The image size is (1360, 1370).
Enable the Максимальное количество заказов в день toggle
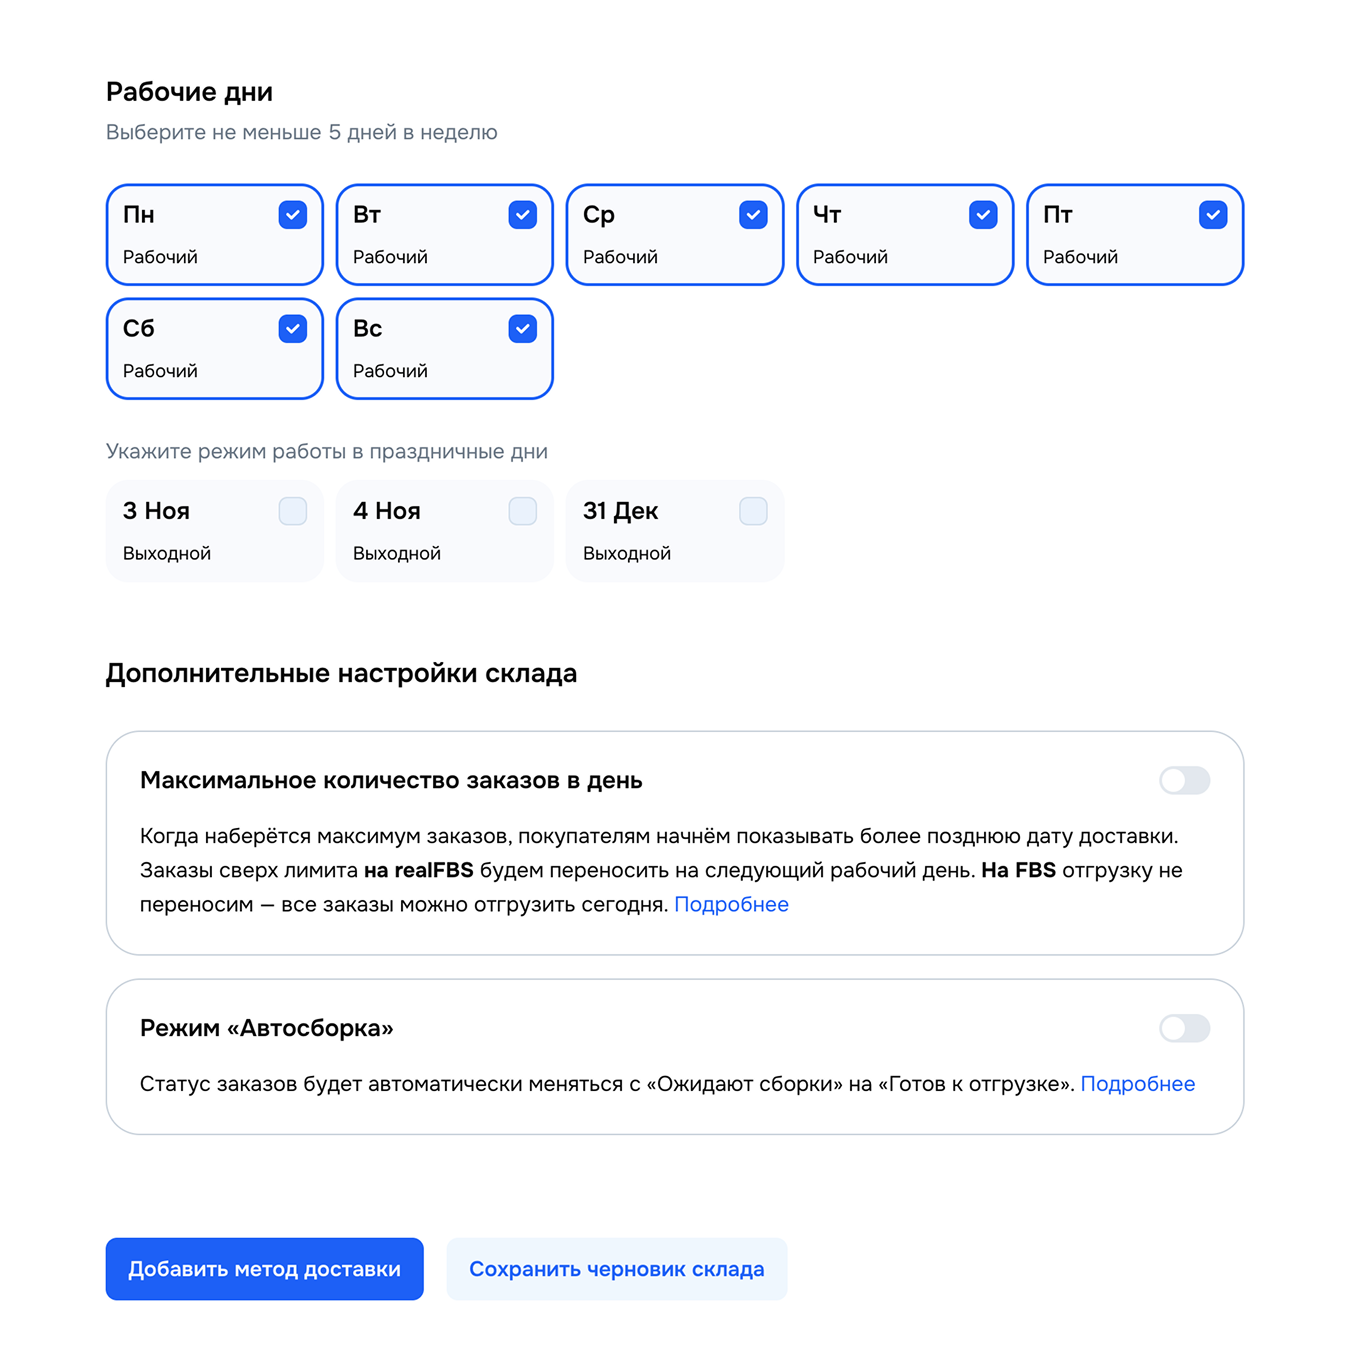tap(1185, 781)
